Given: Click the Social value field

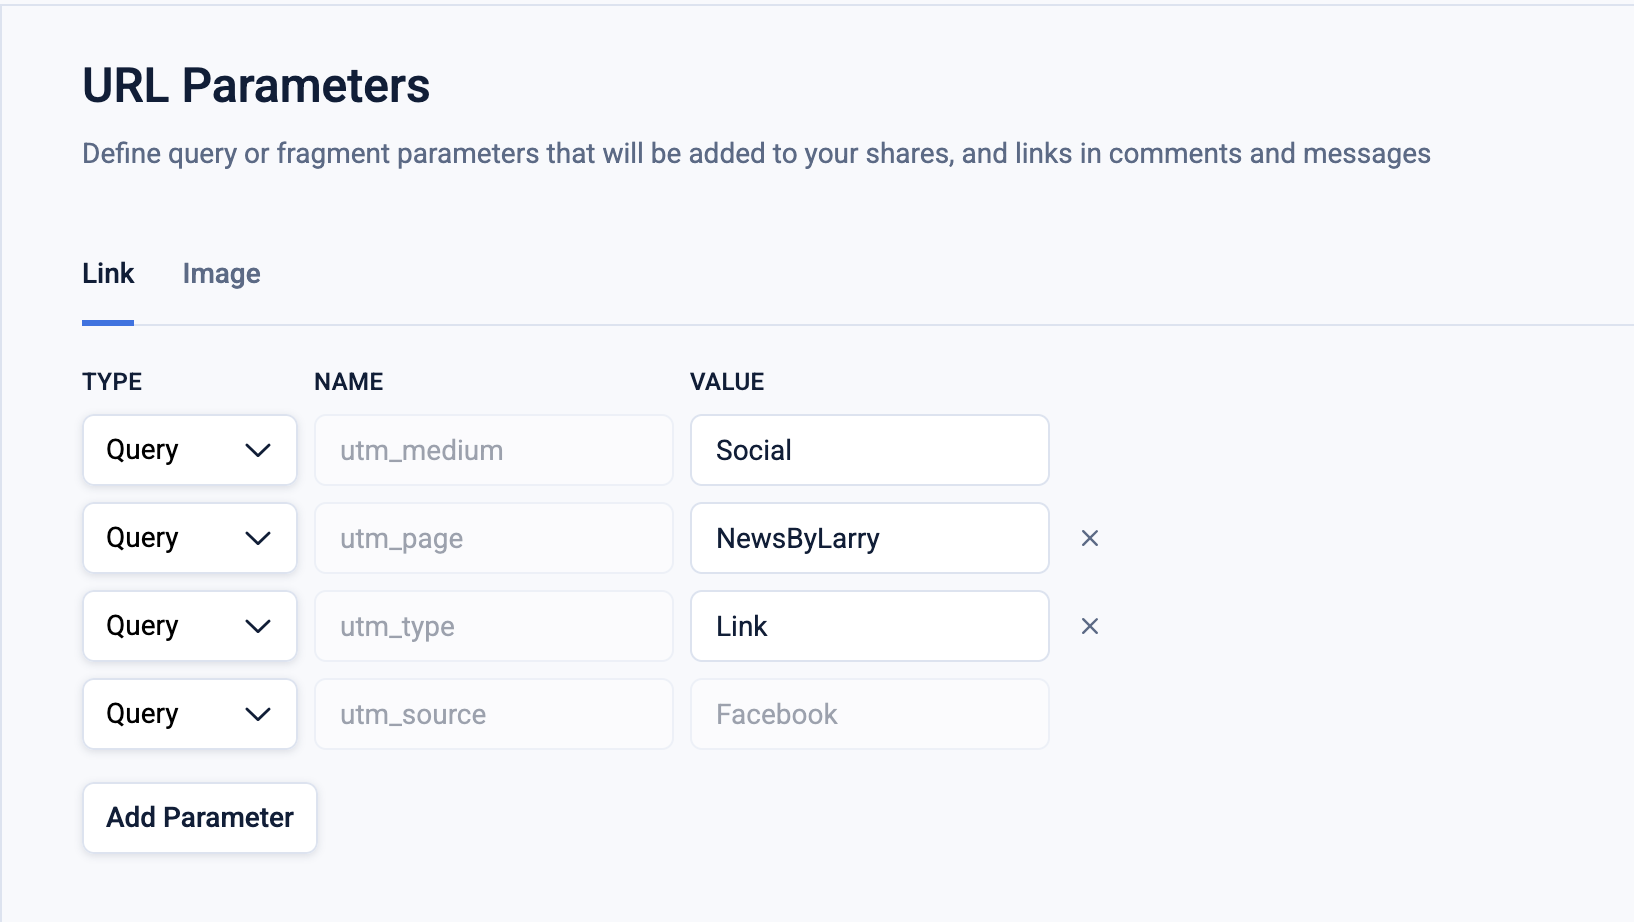Looking at the screenshot, I should [x=869, y=450].
